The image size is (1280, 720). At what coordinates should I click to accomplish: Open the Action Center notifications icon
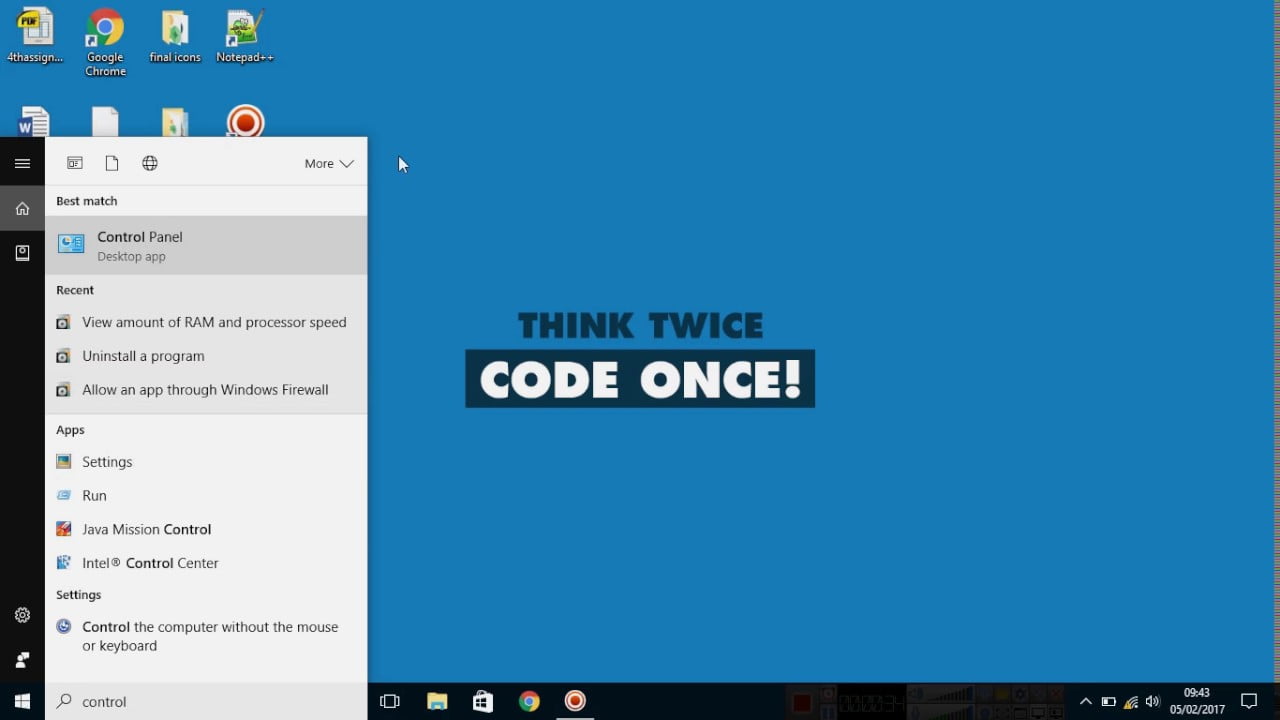pos(1248,702)
